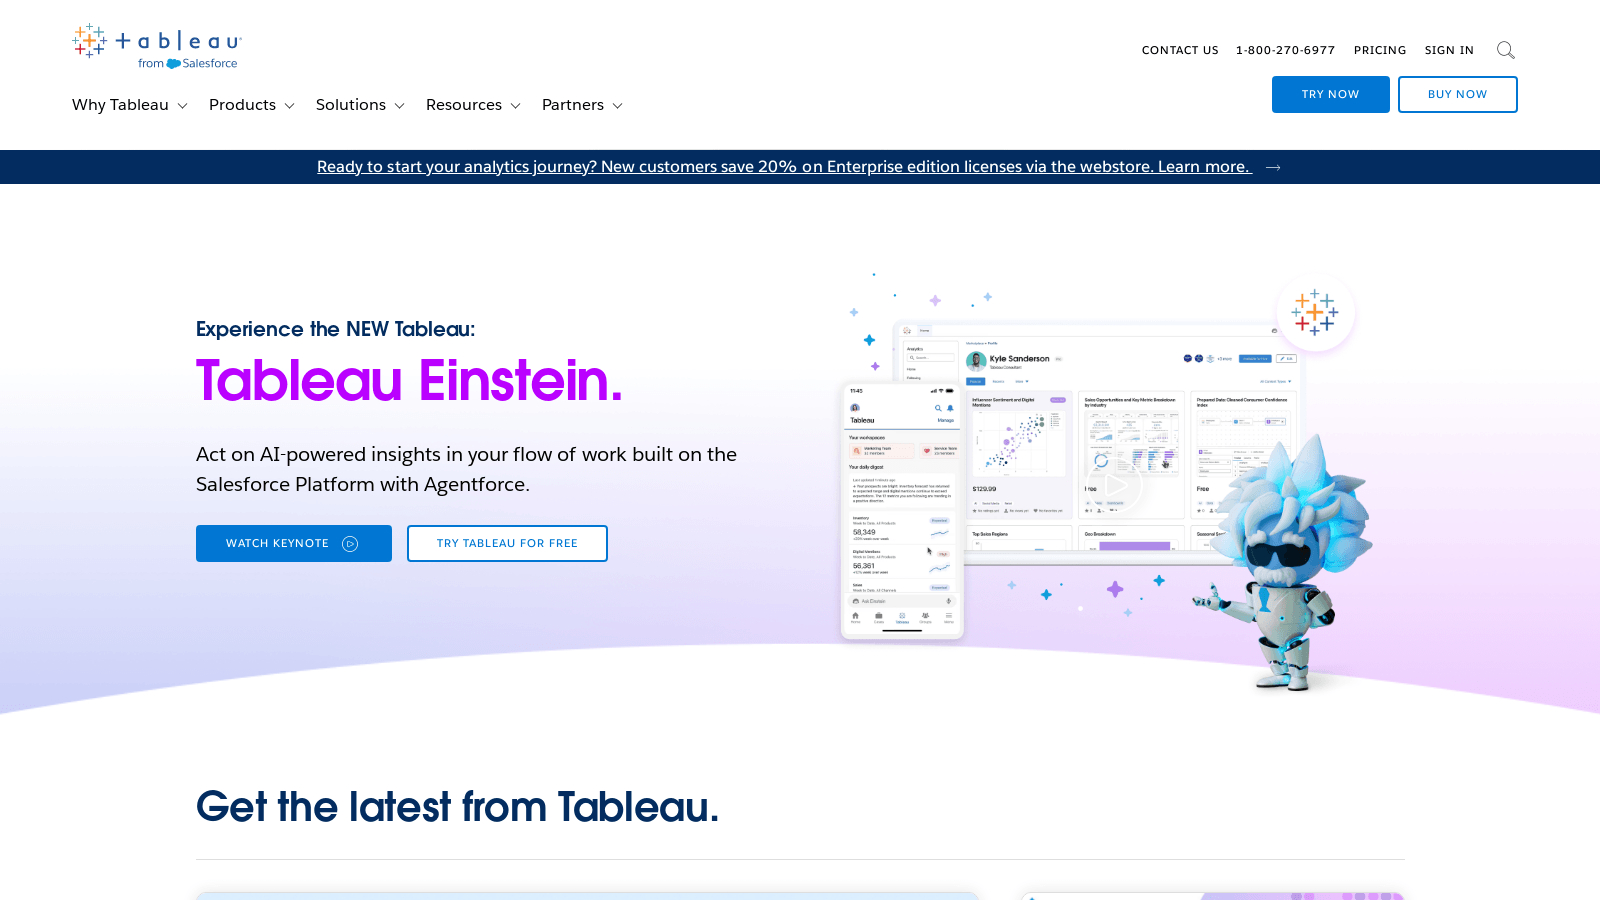The height and width of the screenshot is (900, 1600).
Task: Click the arrow icon beside the banner link
Action: click(1273, 167)
